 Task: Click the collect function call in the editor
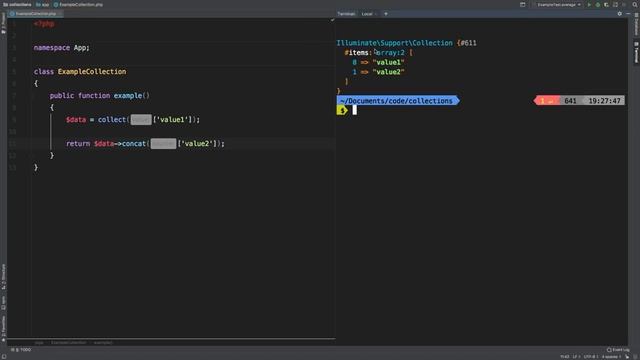[111, 120]
